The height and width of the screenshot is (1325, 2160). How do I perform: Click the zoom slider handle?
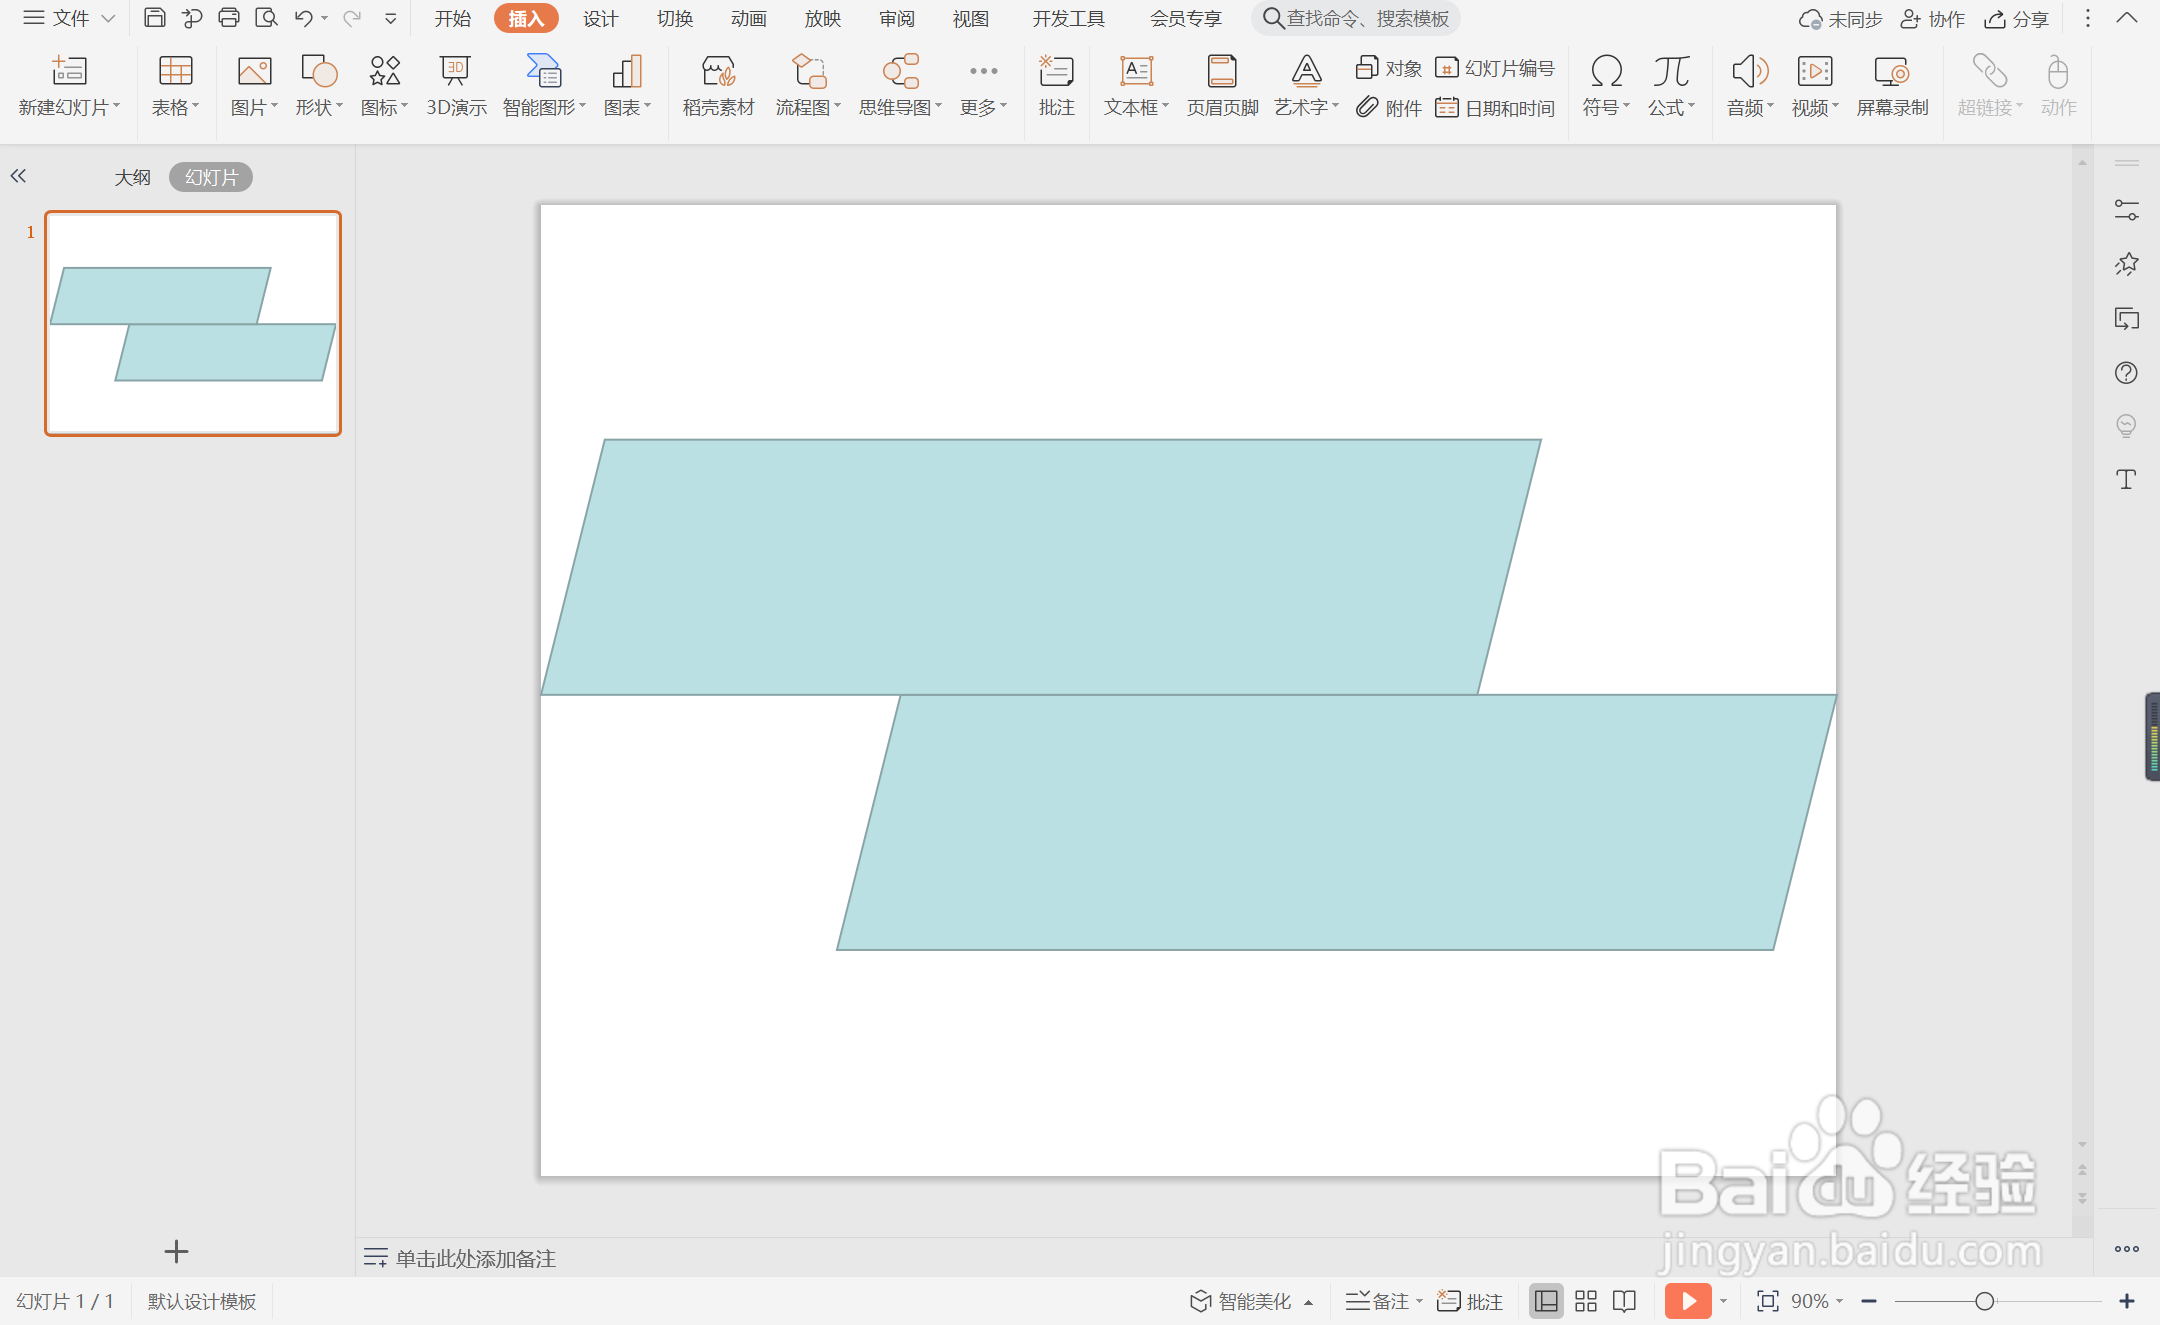coord(1984,1301)
